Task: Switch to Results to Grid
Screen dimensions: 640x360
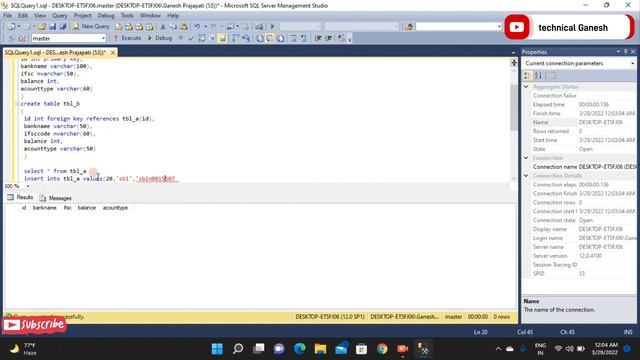Action: pos(270,38)
